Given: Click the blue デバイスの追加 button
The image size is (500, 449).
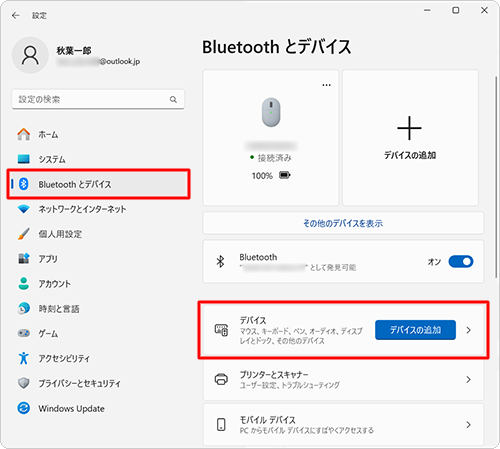Looking at the screenshot, I should pos(415,330).
